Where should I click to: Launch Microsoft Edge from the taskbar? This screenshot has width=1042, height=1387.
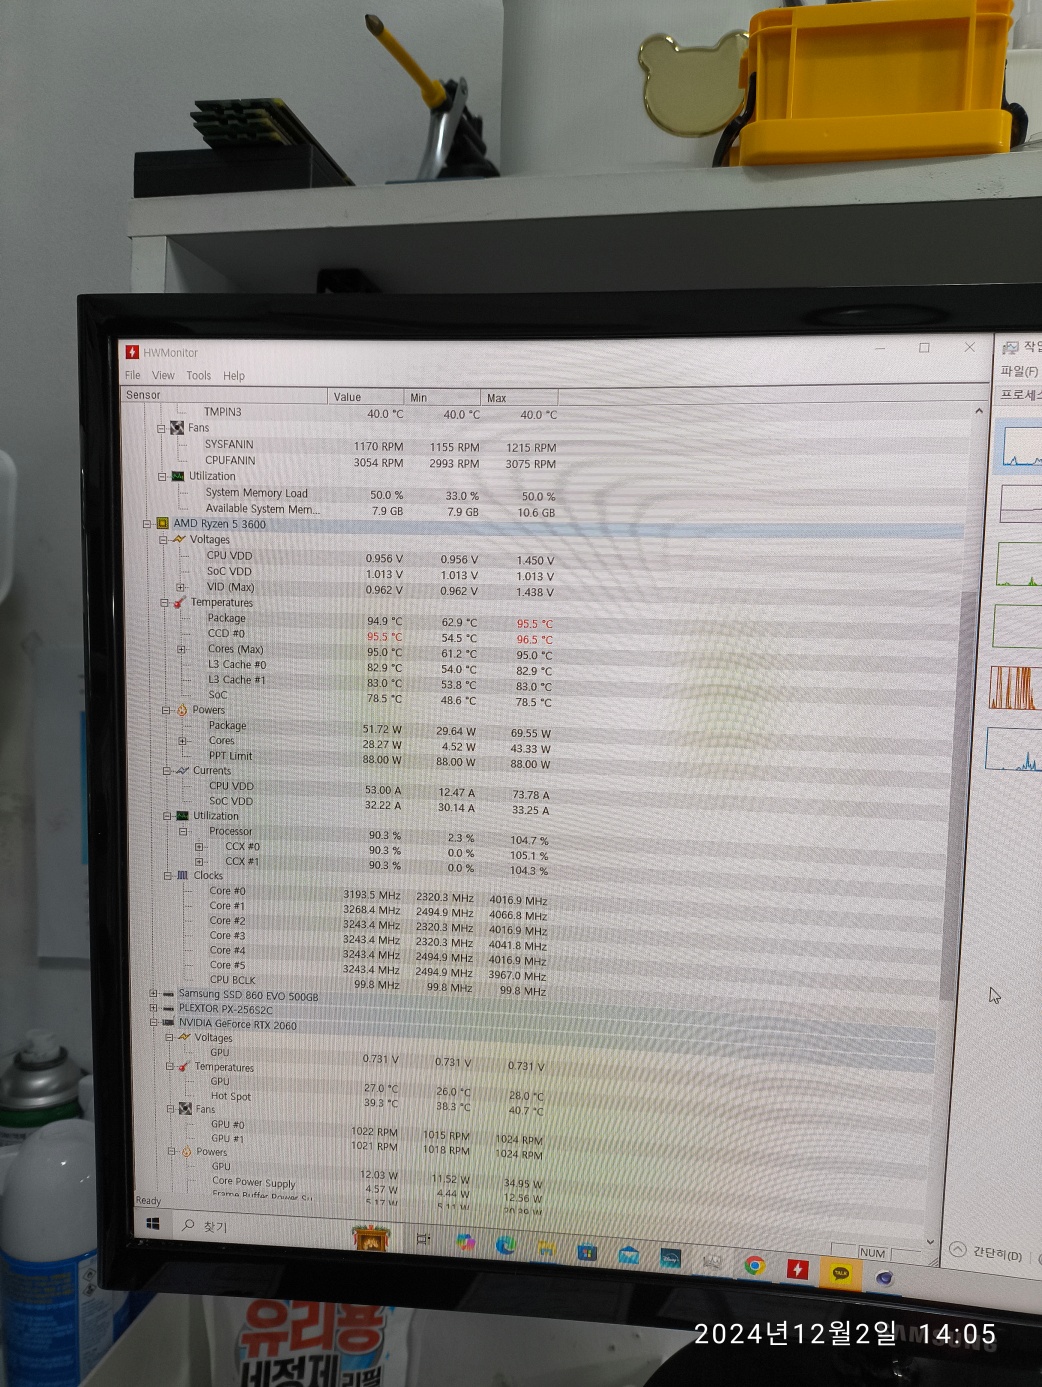[506, 1245]
